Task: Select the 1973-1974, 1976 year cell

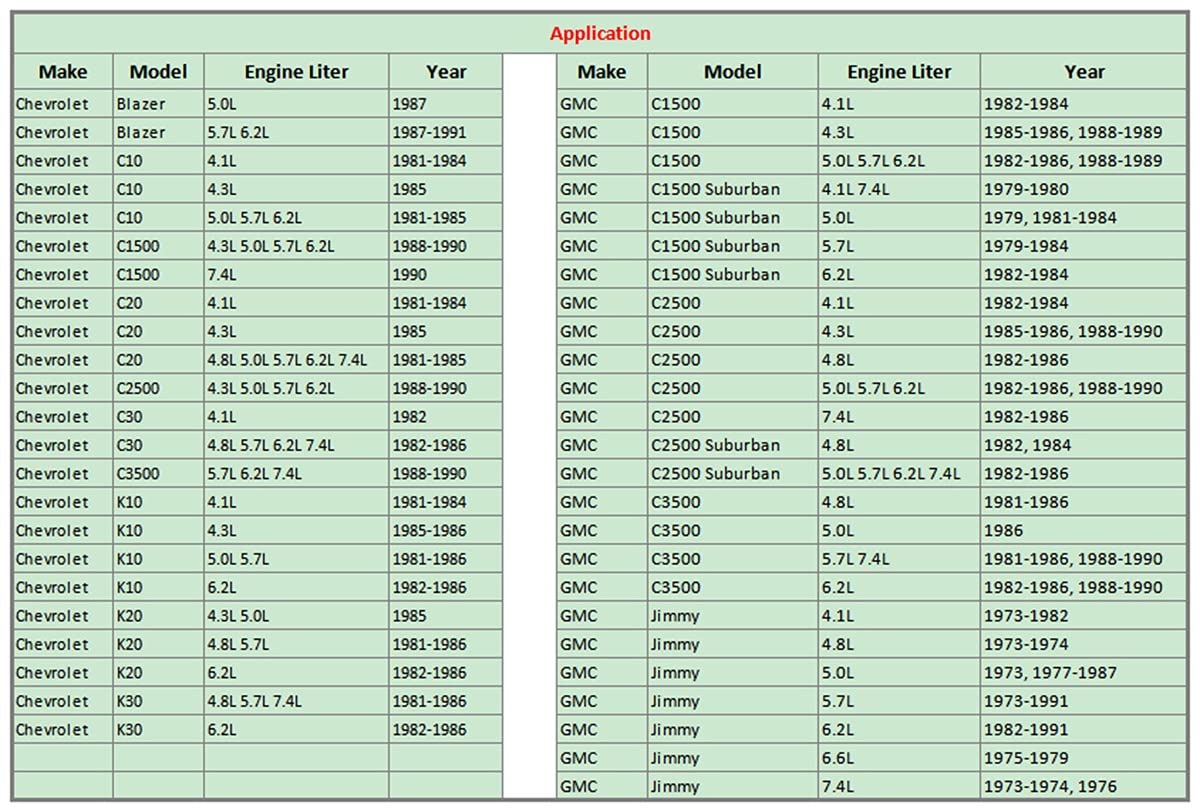Action: coord(1084,787)
